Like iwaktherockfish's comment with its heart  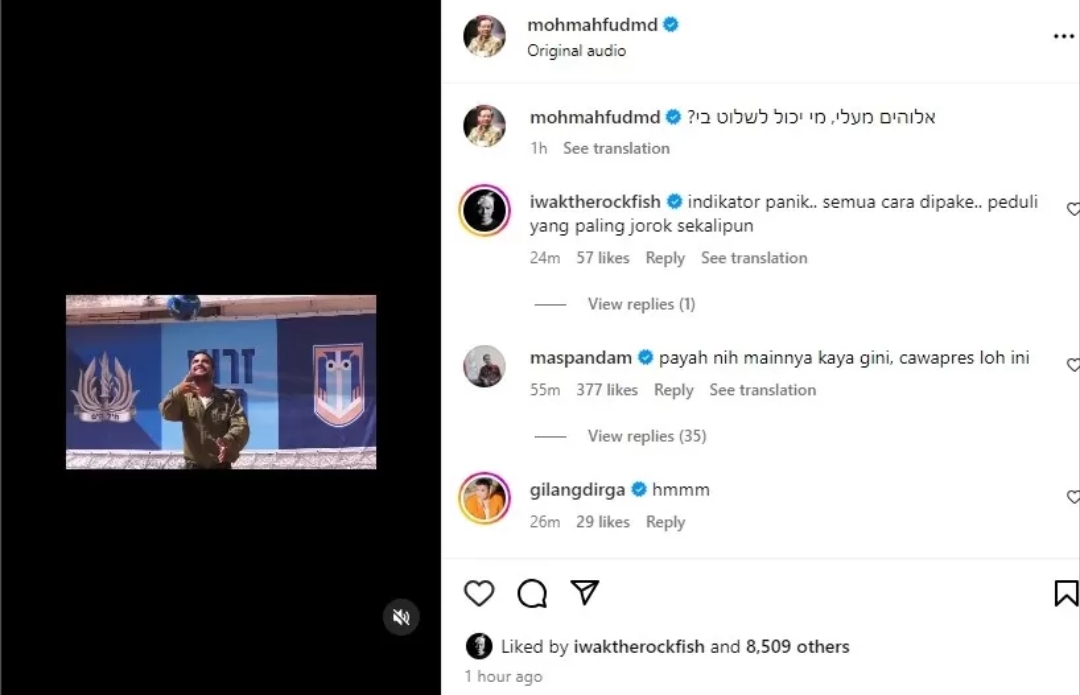tap(1072, 209)
